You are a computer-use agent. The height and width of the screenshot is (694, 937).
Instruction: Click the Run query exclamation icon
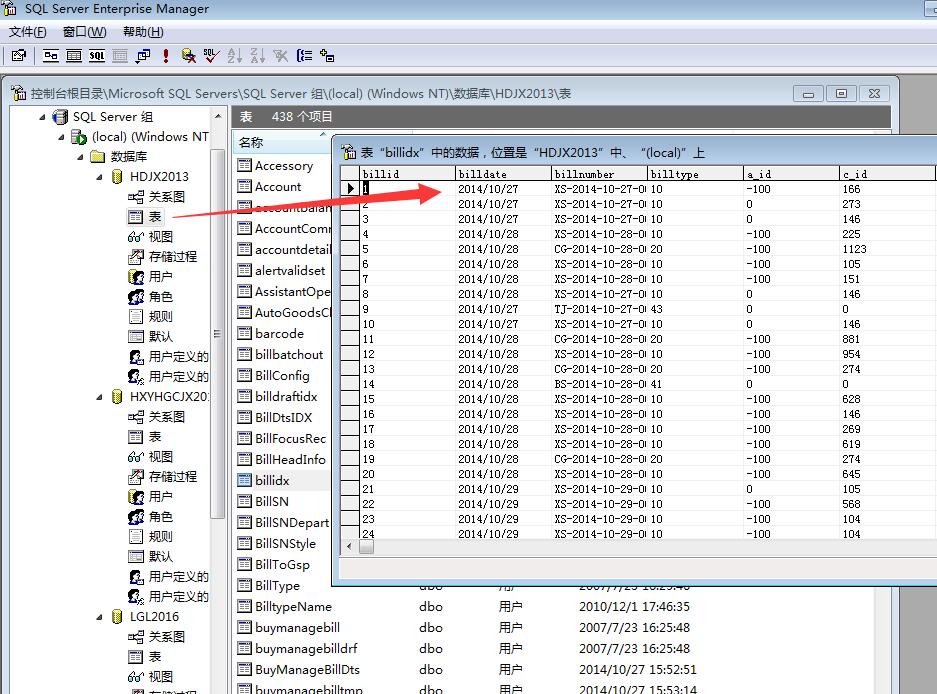[165, 56]
